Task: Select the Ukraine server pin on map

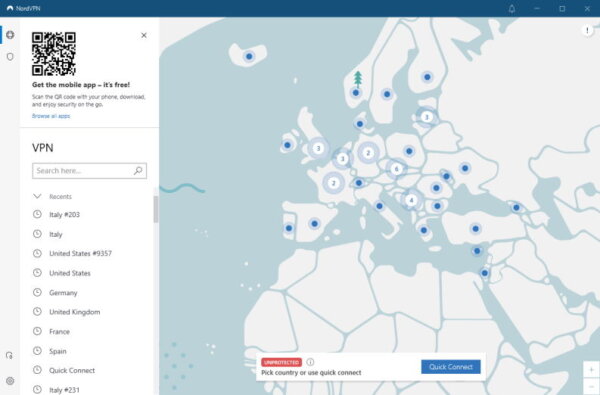Action: point(465,168)
